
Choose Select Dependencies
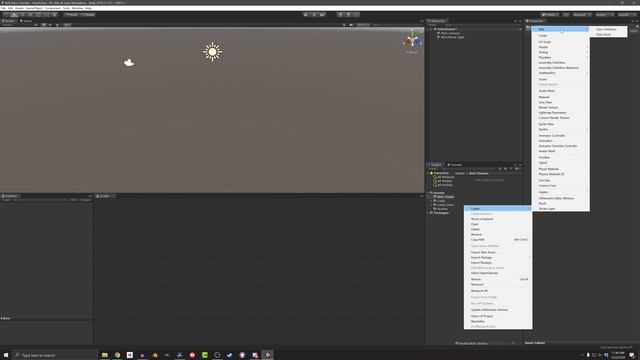(498, 273)
